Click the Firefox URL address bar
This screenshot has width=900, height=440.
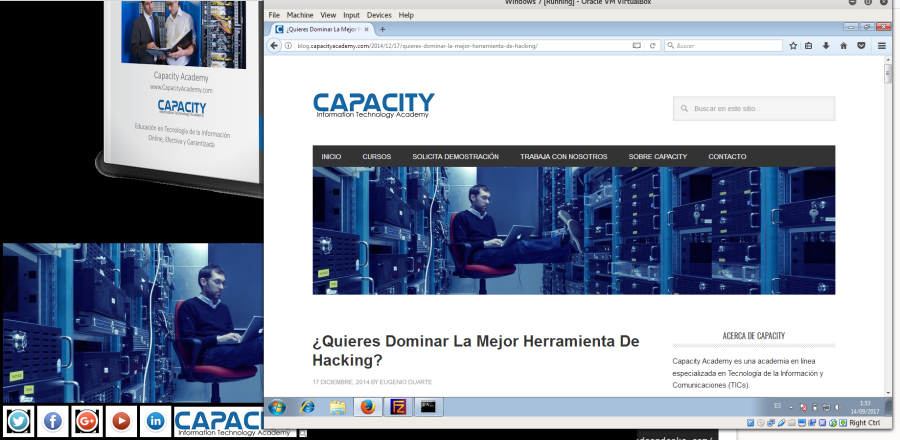tap(460, 46)
